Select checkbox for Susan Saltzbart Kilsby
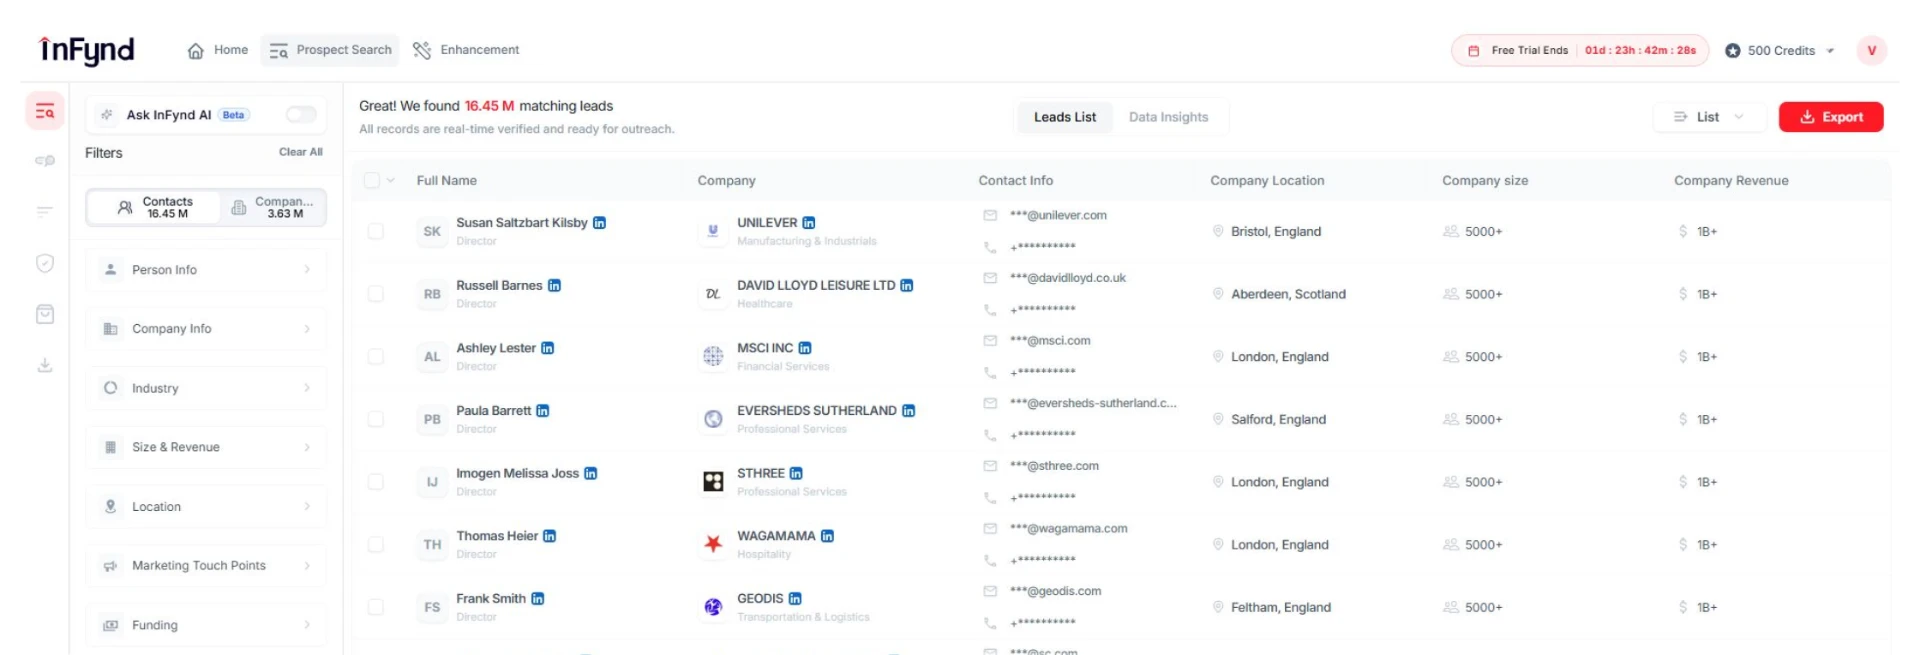 [376, 231]
